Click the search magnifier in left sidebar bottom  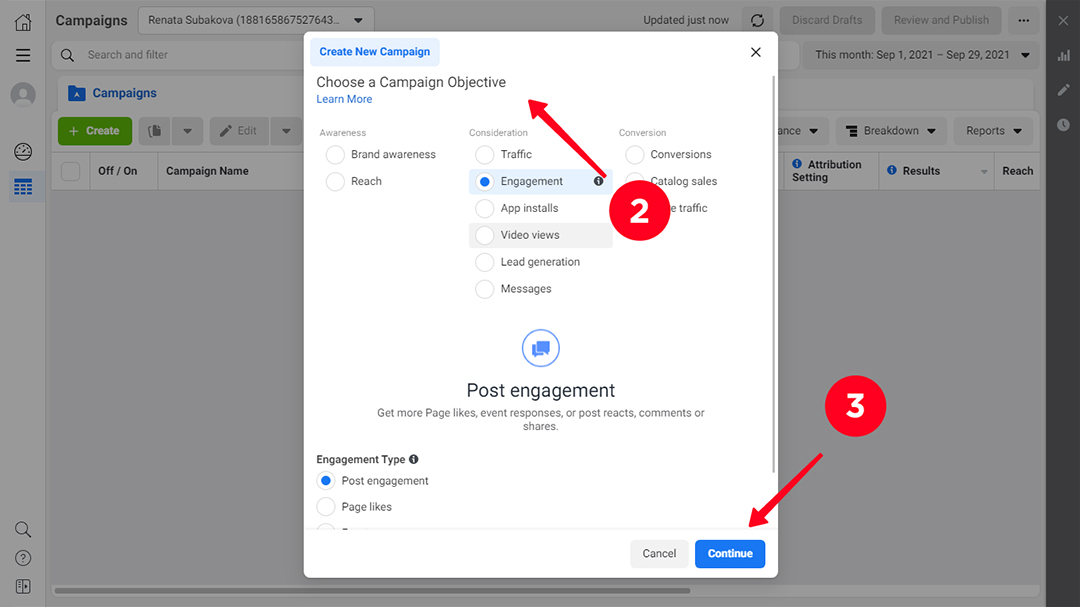click(x=23, y=529)
